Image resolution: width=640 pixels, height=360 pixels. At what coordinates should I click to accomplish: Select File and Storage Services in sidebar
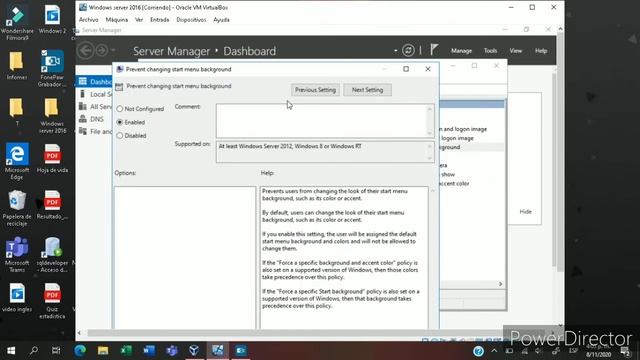point(95,131)
